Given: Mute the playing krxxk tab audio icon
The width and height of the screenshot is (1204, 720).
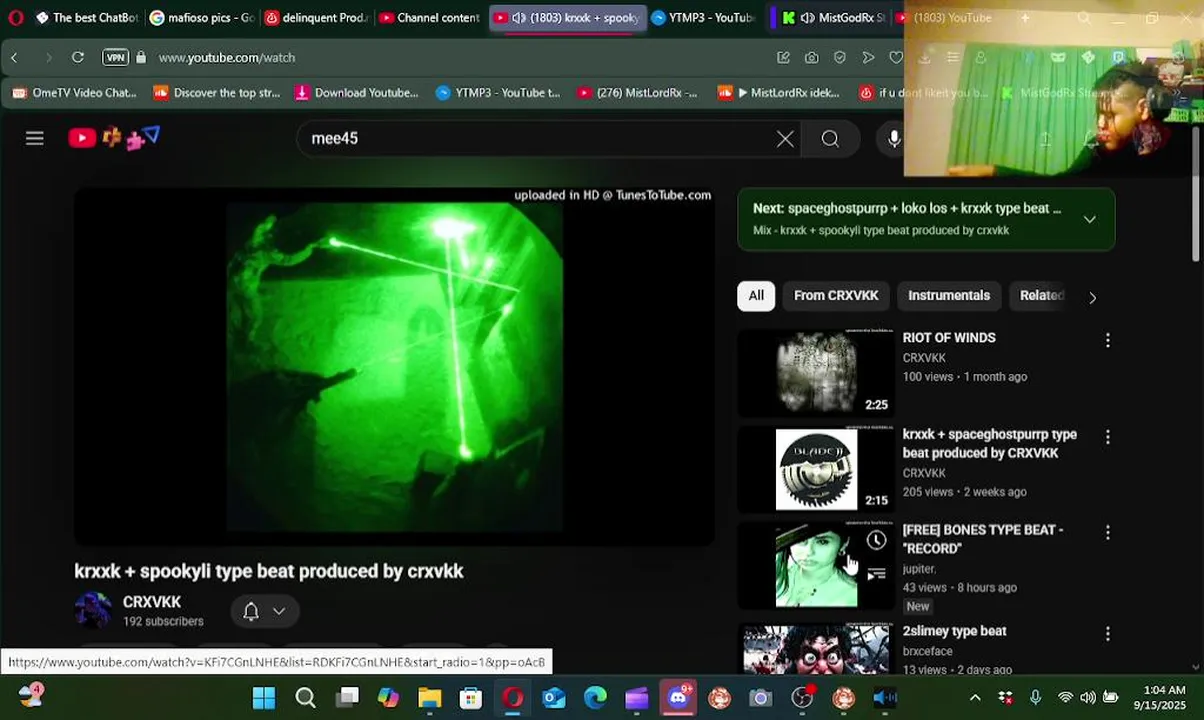Looking at the screenshot, I should pos(518,18).
